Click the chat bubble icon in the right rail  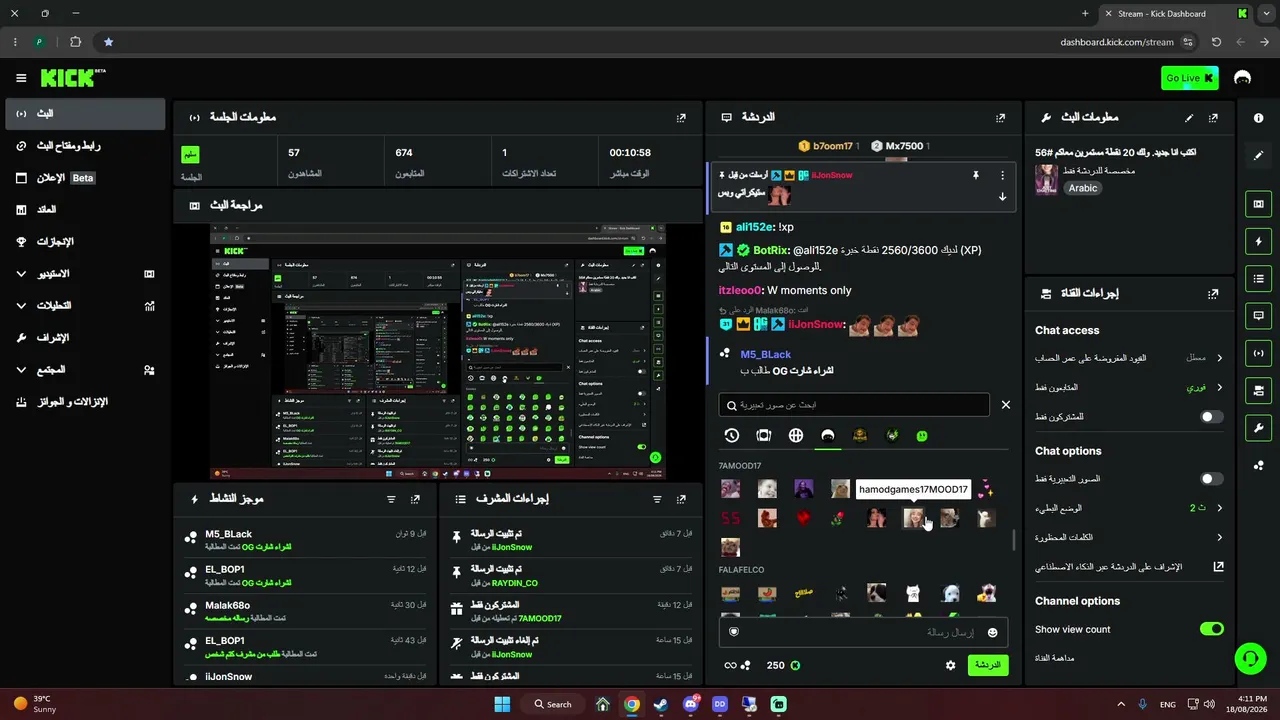point(1258,316)
